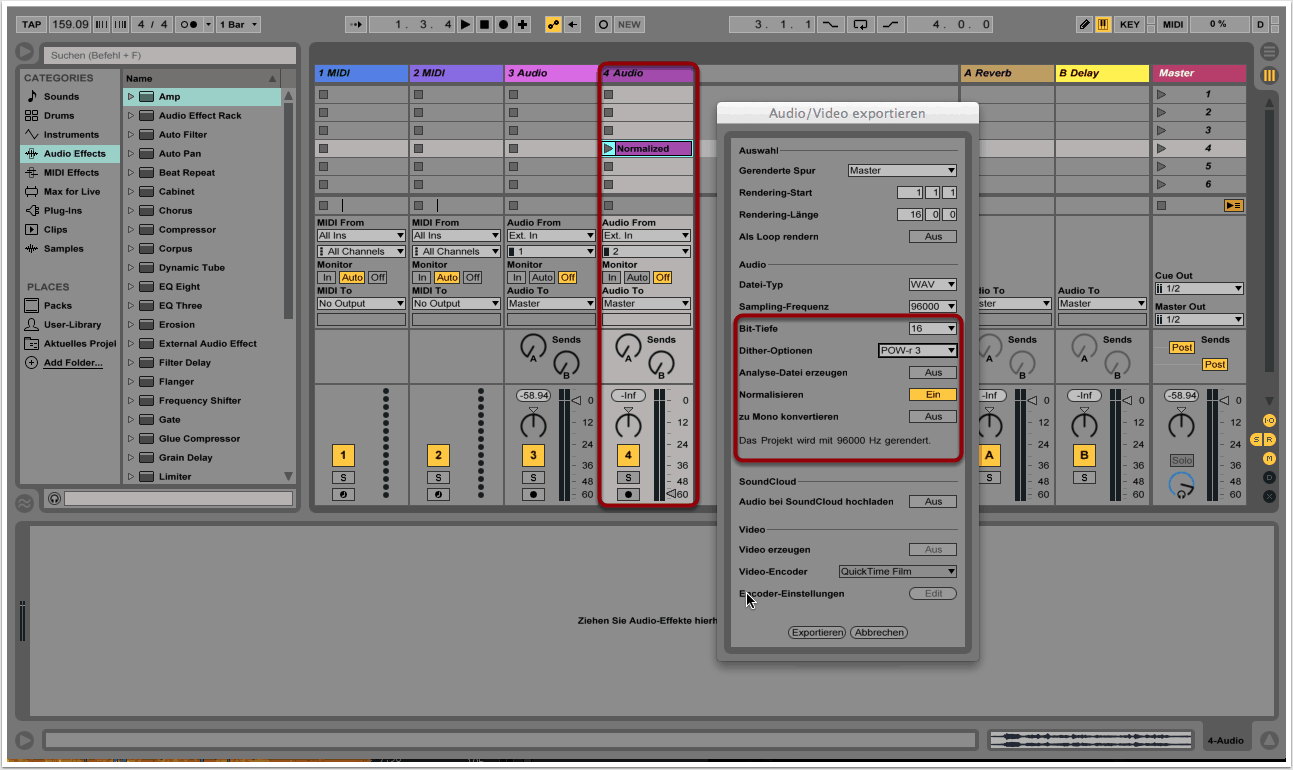Click the transport Stop button
The height and width of the screenshot is (770, 1293).
[x=485, y=24]
